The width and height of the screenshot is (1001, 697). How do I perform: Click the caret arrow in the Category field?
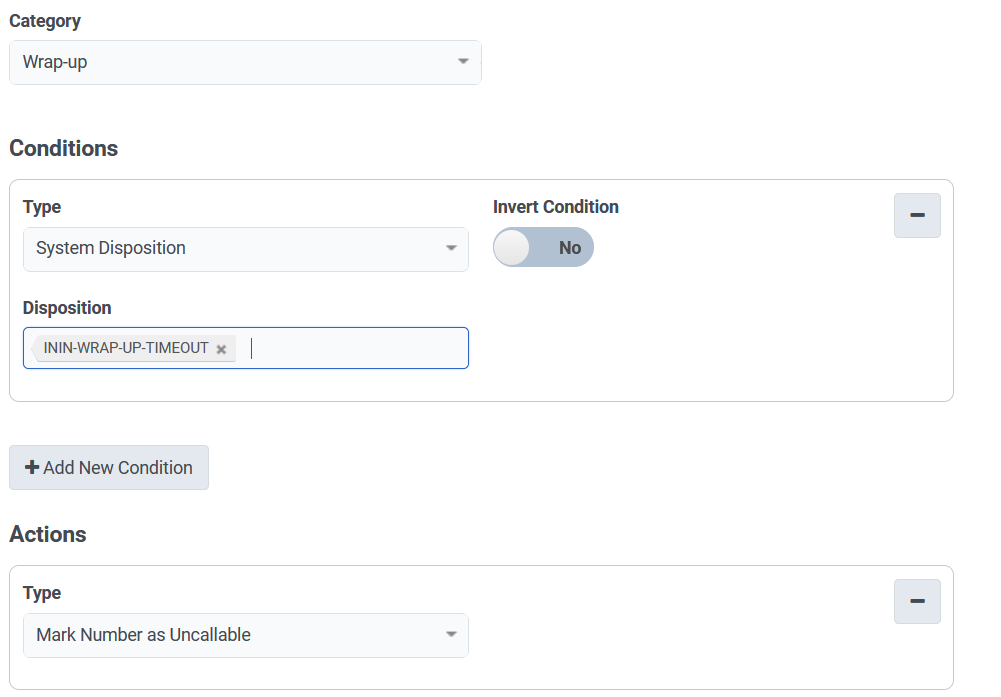[x=463, y=62]
